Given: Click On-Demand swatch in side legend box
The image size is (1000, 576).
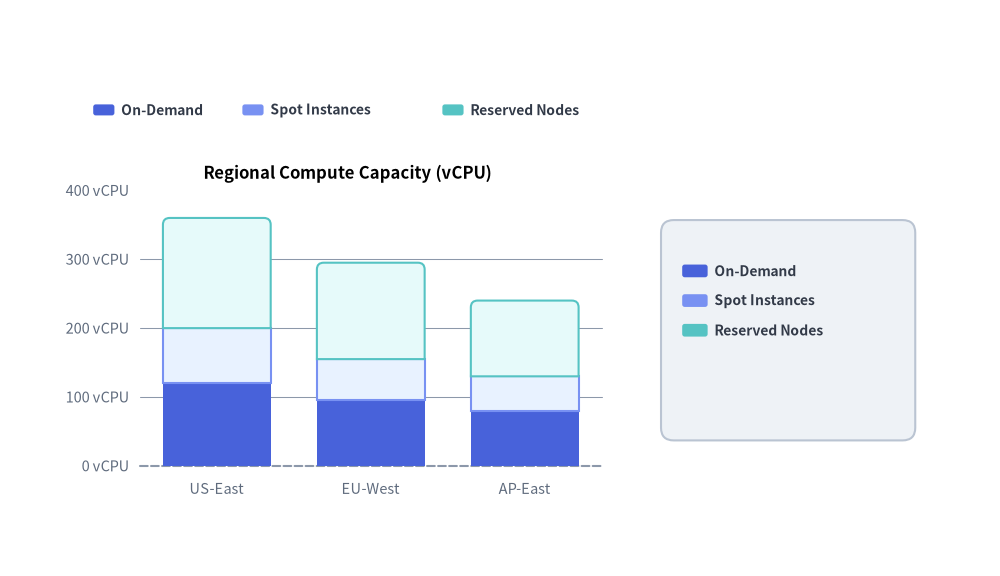Looking at the screenshot, I should tap(695, 271).
